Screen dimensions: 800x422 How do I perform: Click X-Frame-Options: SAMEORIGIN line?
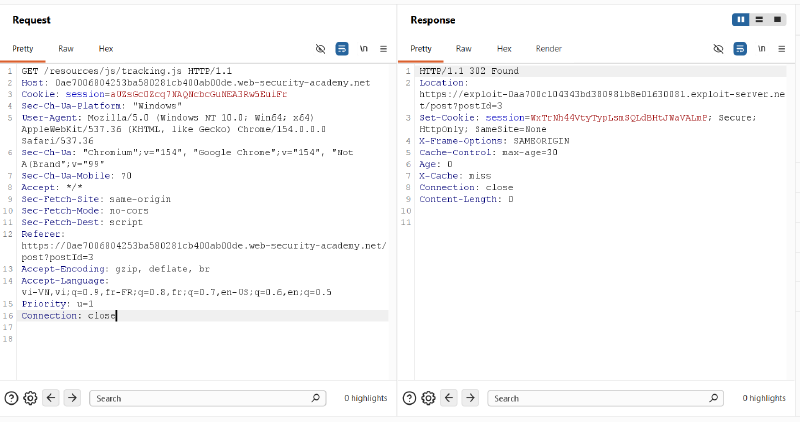tap(494, 141)
